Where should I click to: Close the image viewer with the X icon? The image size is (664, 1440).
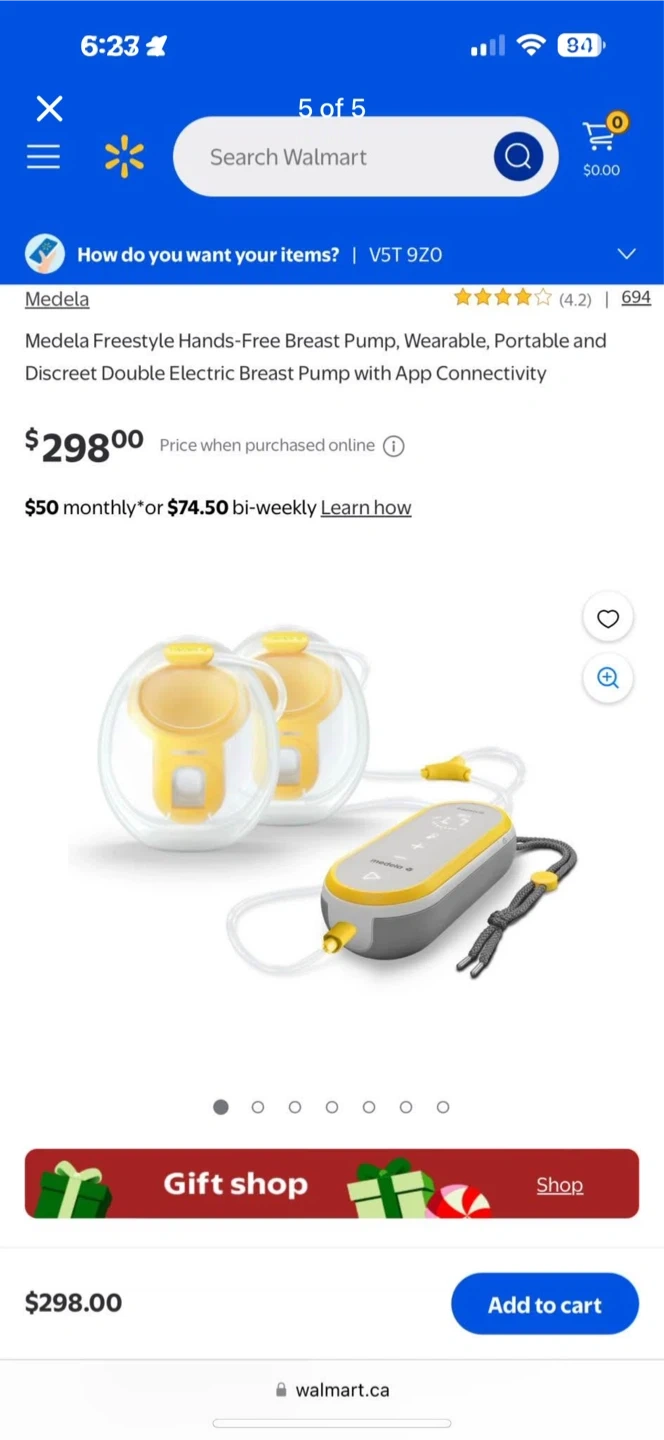tap(49, 108)
